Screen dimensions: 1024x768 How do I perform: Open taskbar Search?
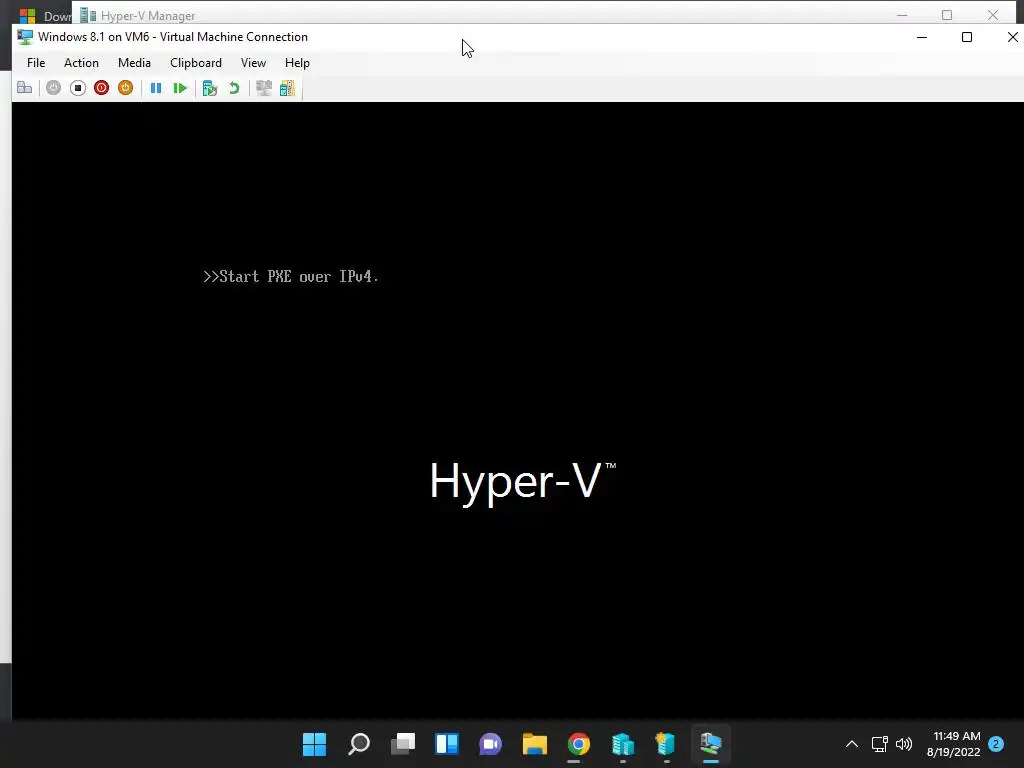(x=359, y=744)
